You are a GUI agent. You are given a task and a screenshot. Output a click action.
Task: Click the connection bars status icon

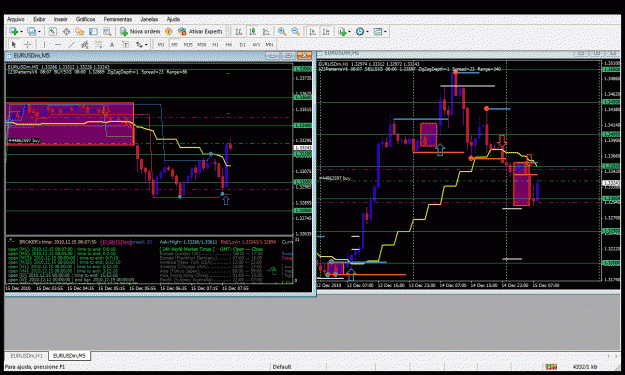[551, 367]
